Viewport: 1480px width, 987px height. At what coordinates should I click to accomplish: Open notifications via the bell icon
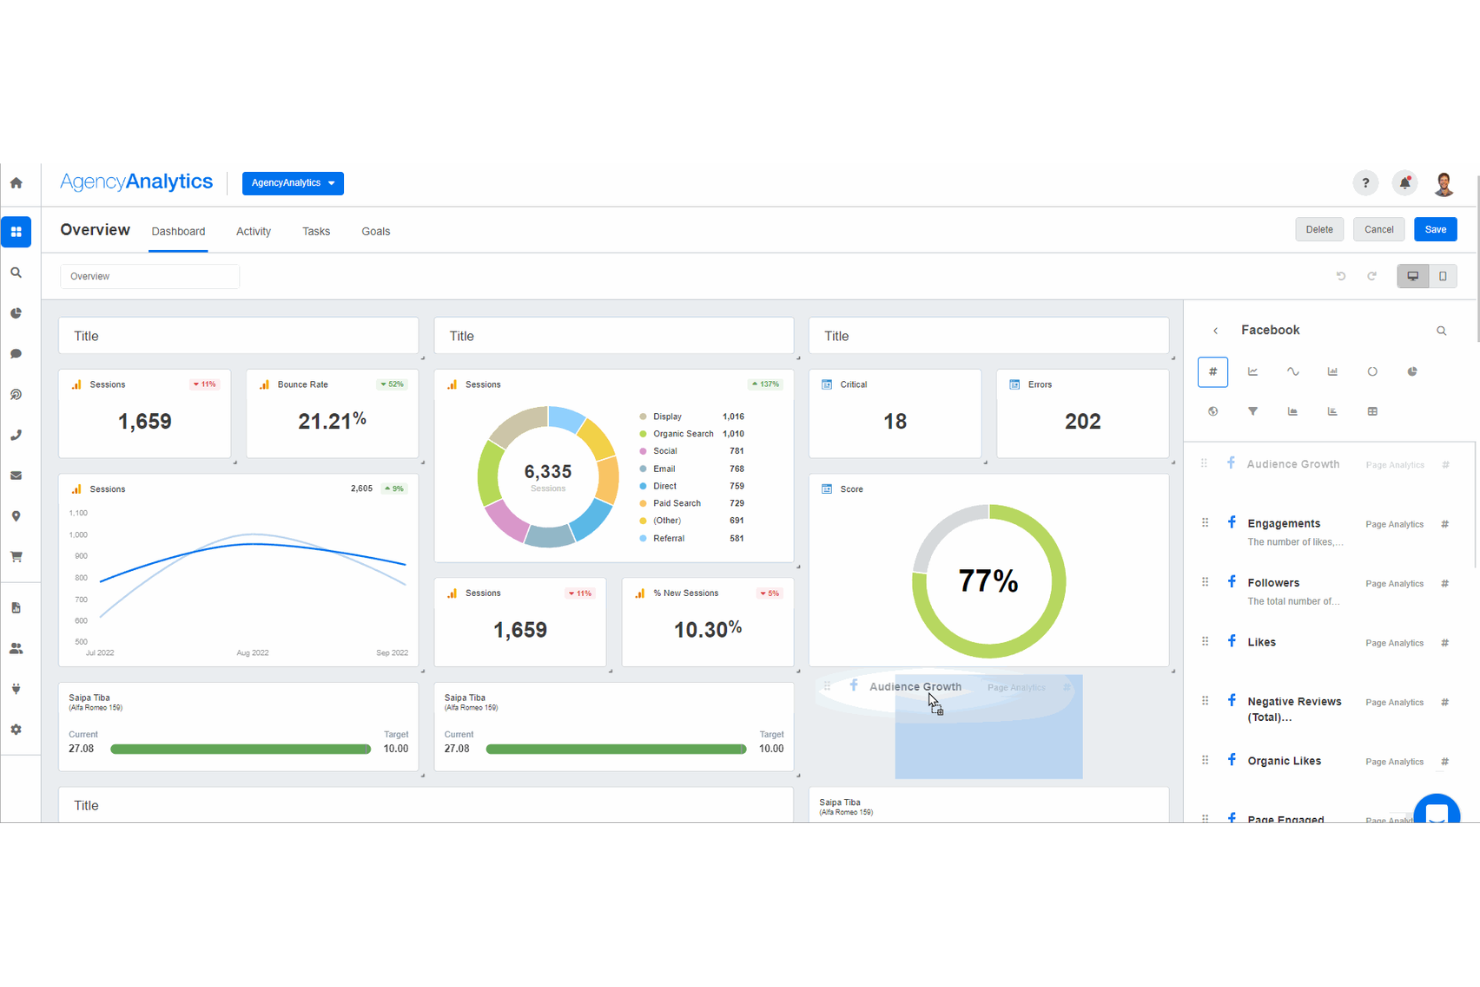1405,183
